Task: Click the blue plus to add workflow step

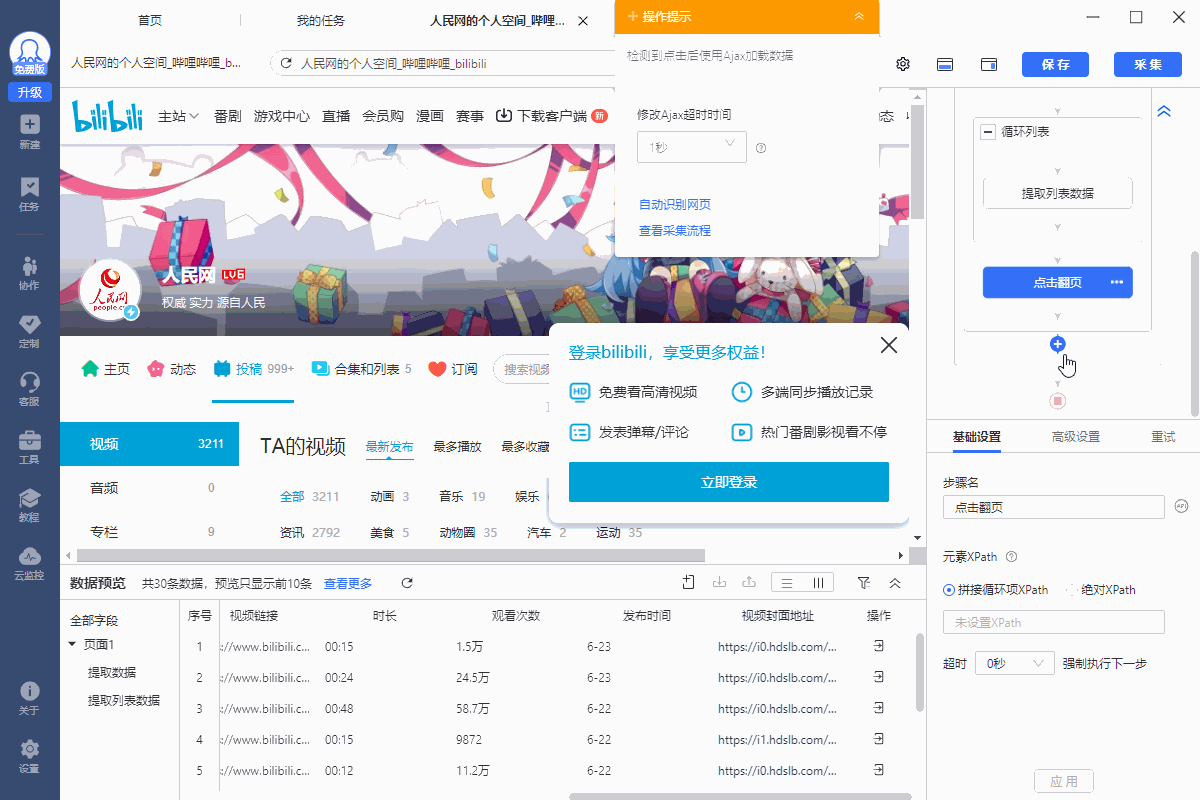Action: point(1058,344)
